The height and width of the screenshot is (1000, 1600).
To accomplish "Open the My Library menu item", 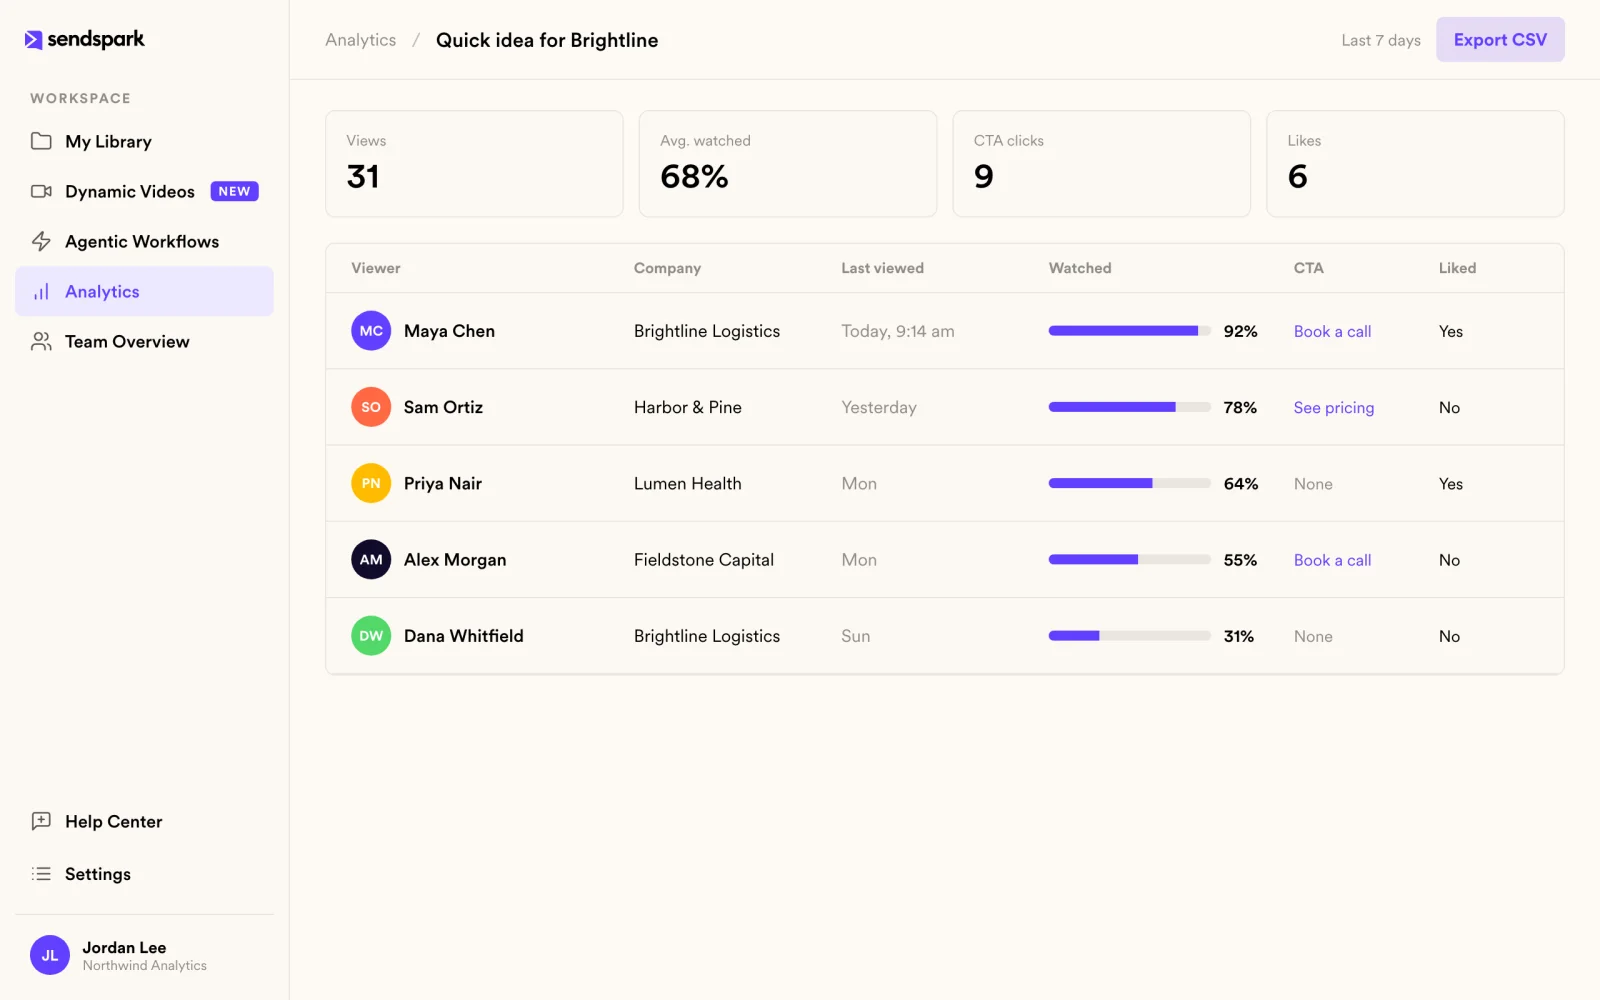I will (144, 141).
